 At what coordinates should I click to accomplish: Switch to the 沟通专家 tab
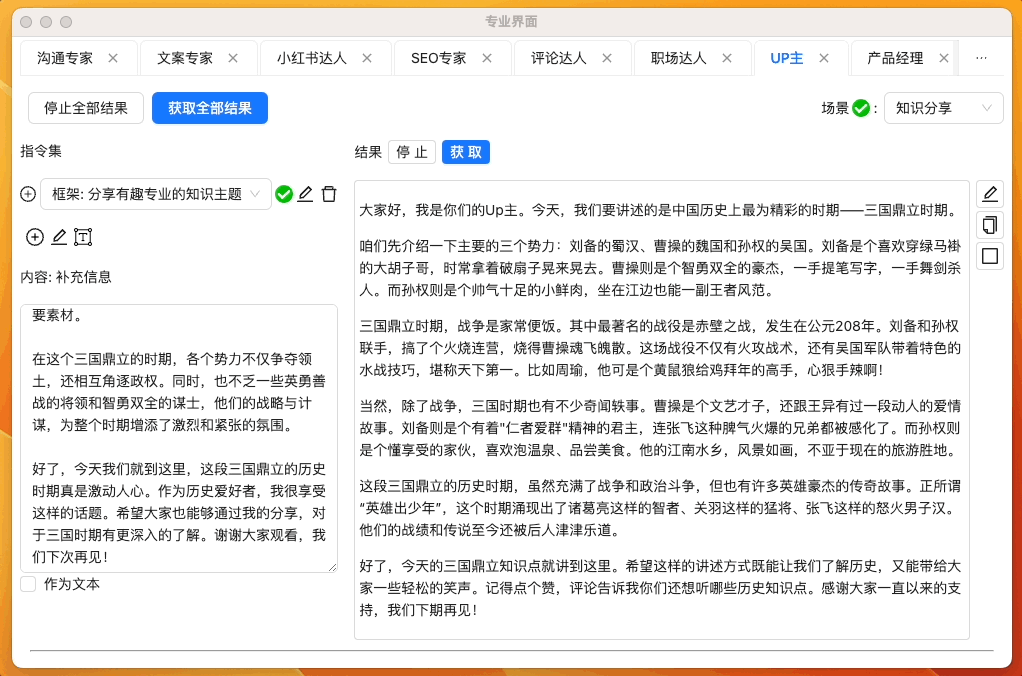(65, 58)
